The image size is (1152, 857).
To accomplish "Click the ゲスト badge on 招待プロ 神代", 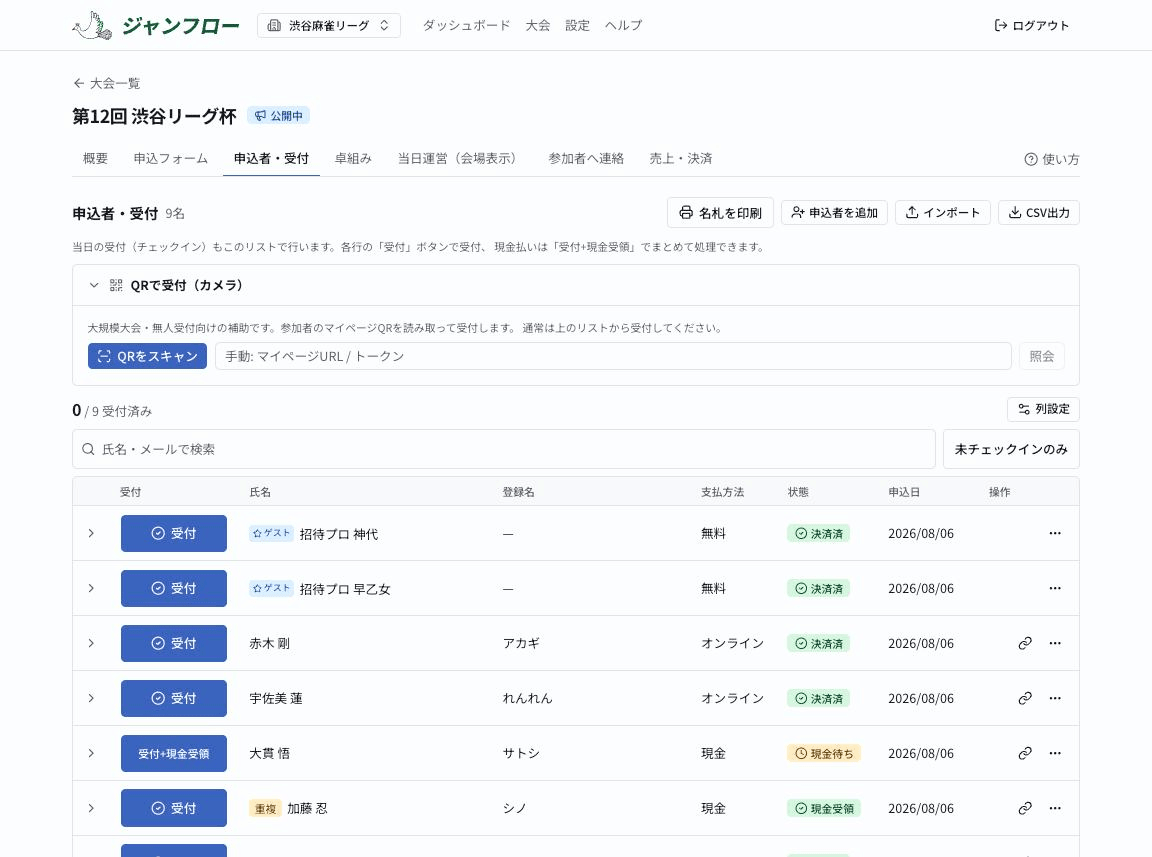I will [x=271, y=533].
